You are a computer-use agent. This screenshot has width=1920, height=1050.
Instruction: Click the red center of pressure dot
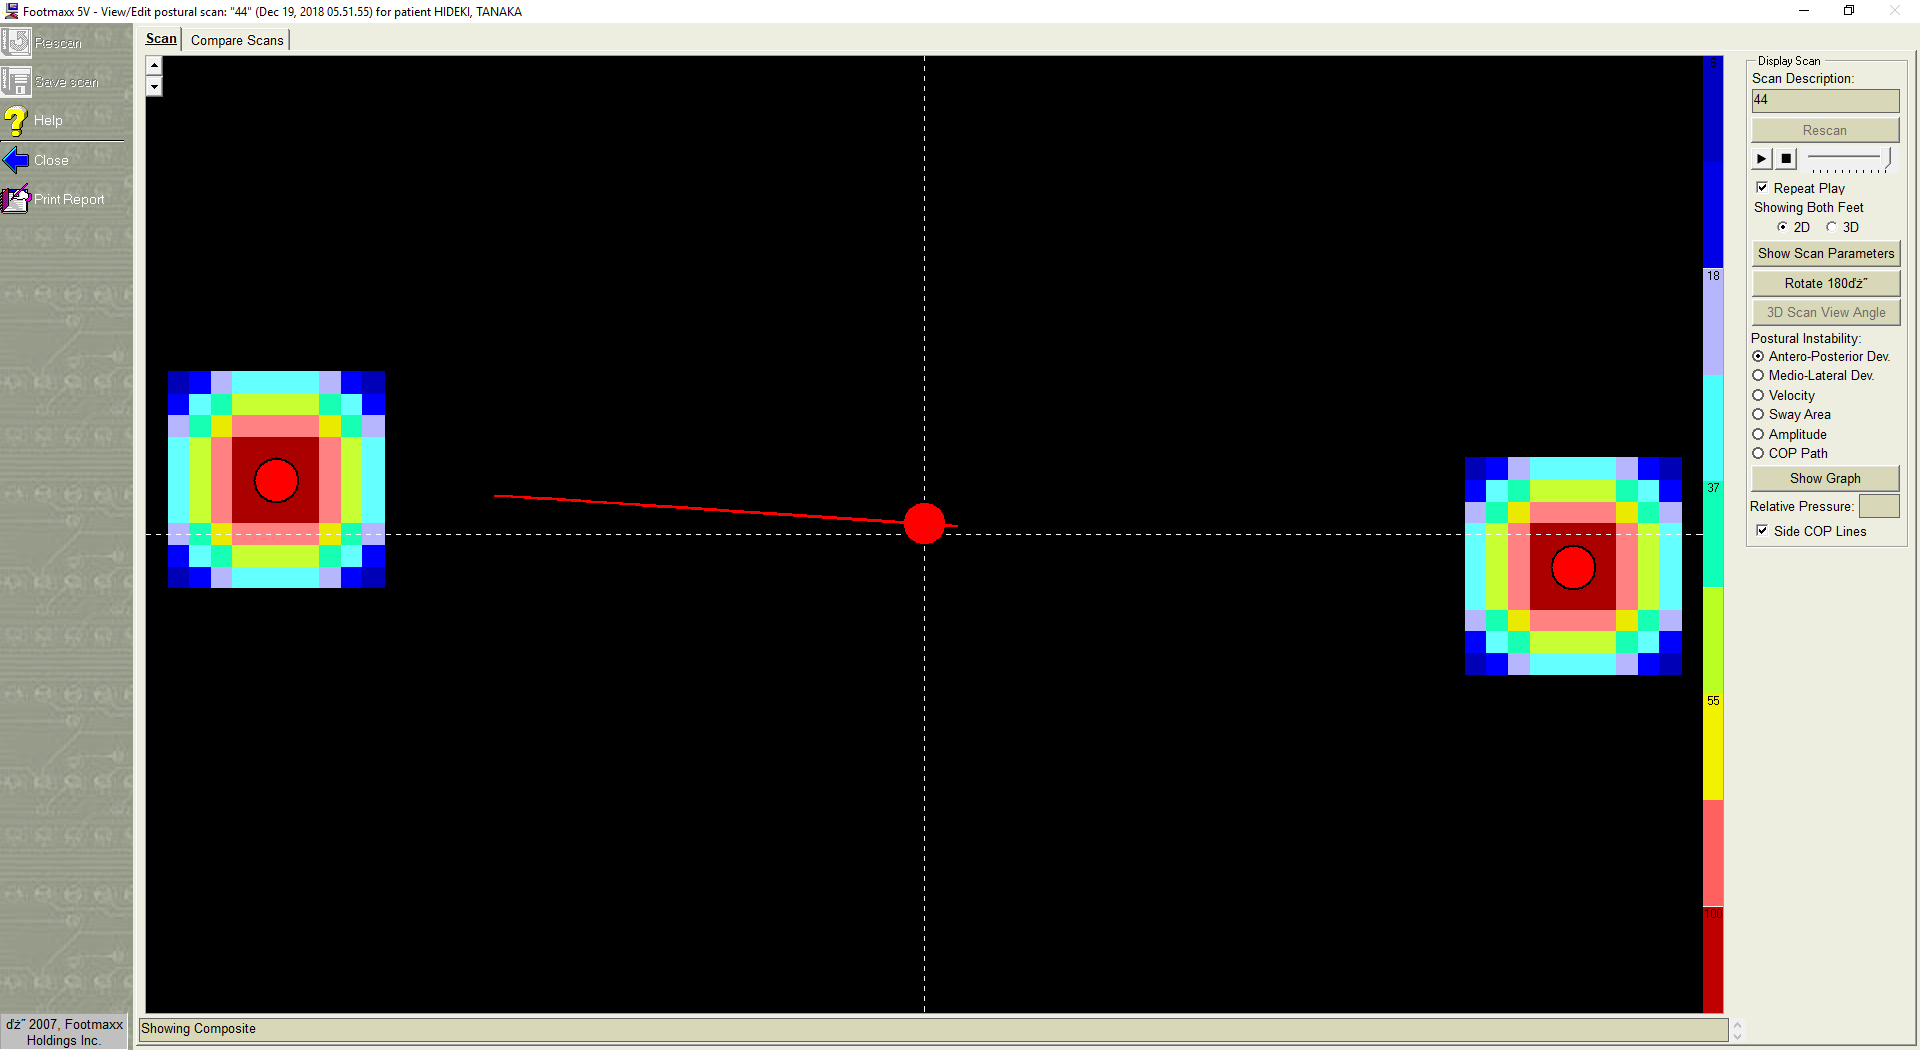click(x=924, y=523)
